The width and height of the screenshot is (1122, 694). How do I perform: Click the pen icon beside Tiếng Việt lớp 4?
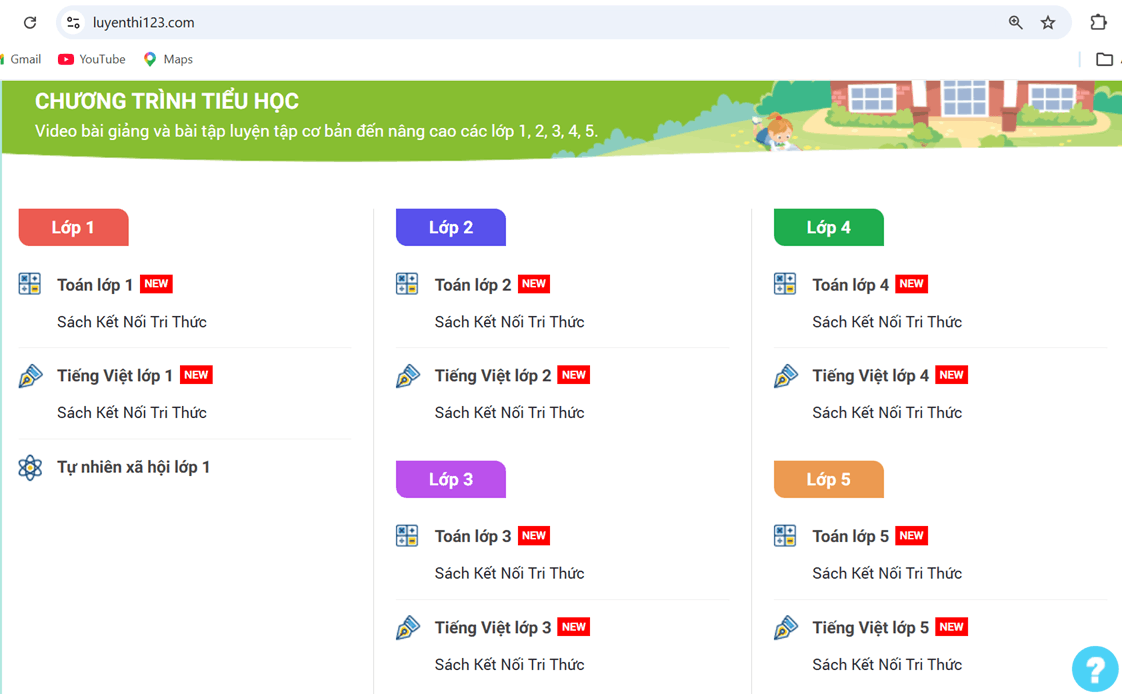point(786,376)
